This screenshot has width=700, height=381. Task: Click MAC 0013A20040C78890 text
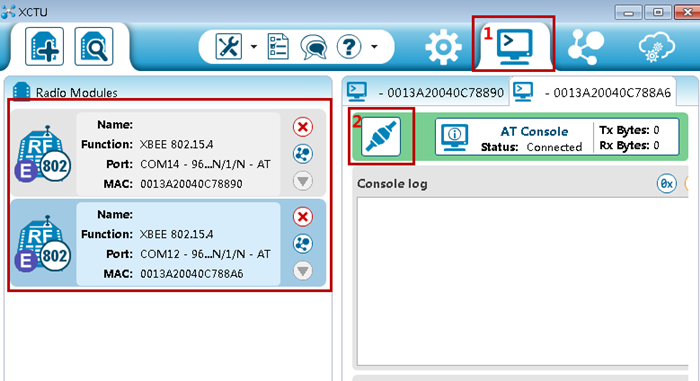[x=192, y=184]
